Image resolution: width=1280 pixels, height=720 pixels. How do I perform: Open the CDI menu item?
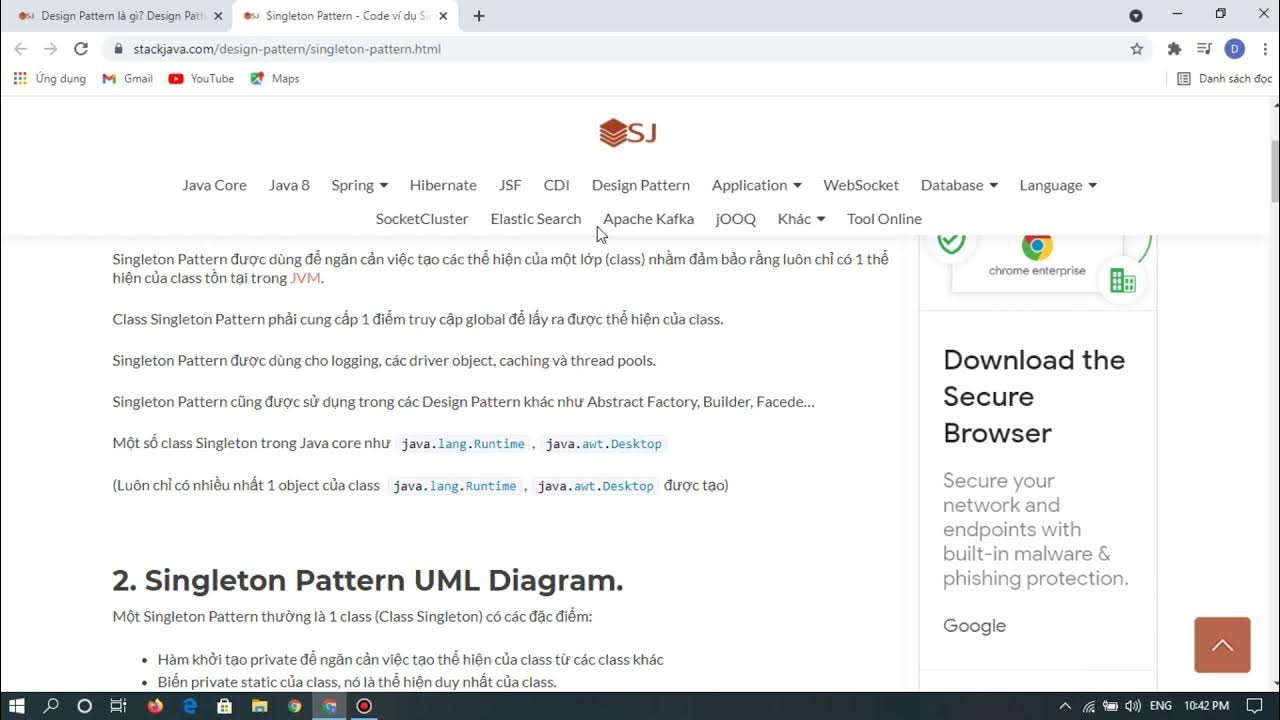tap(556, 185)
